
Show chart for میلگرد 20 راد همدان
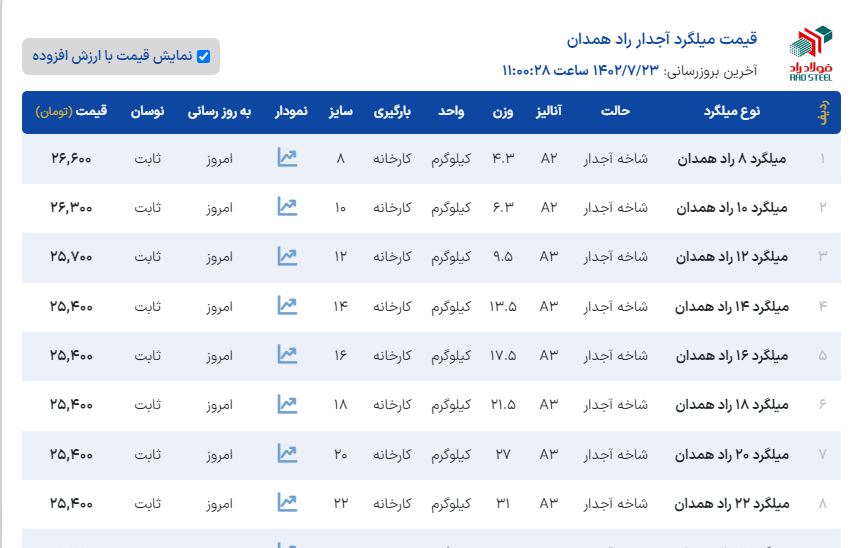[287, 454]
